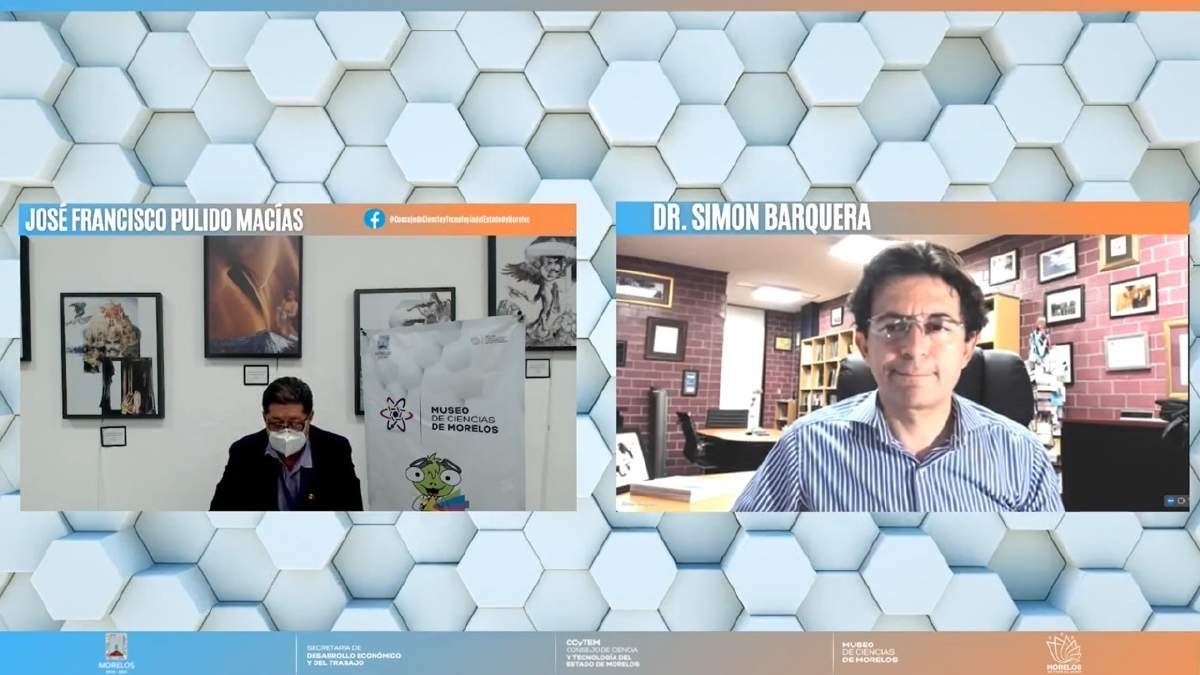Click the Facebook icon in the banner
This screenshot has width=1200, height=675.
point(374,219)
